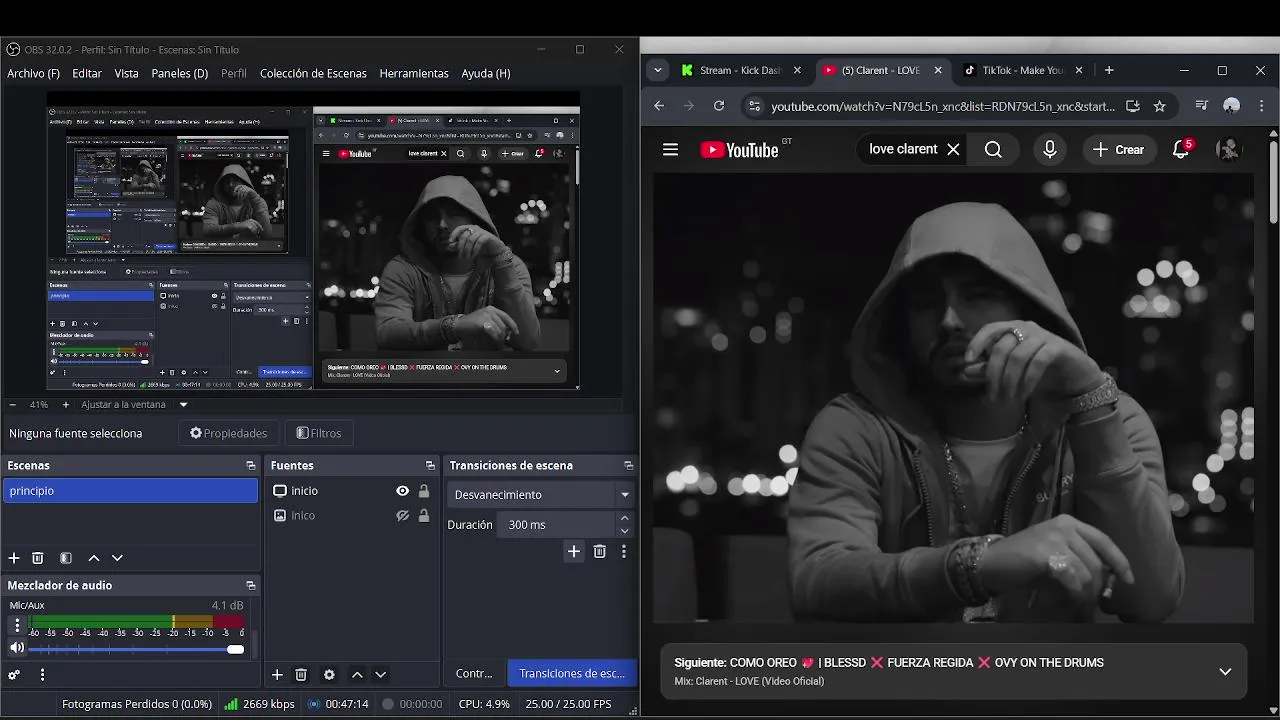This screenshot has width=1280, height=720.
Task: Open scene filters icon in Escenas toolbar
Action: coord(66,558)
